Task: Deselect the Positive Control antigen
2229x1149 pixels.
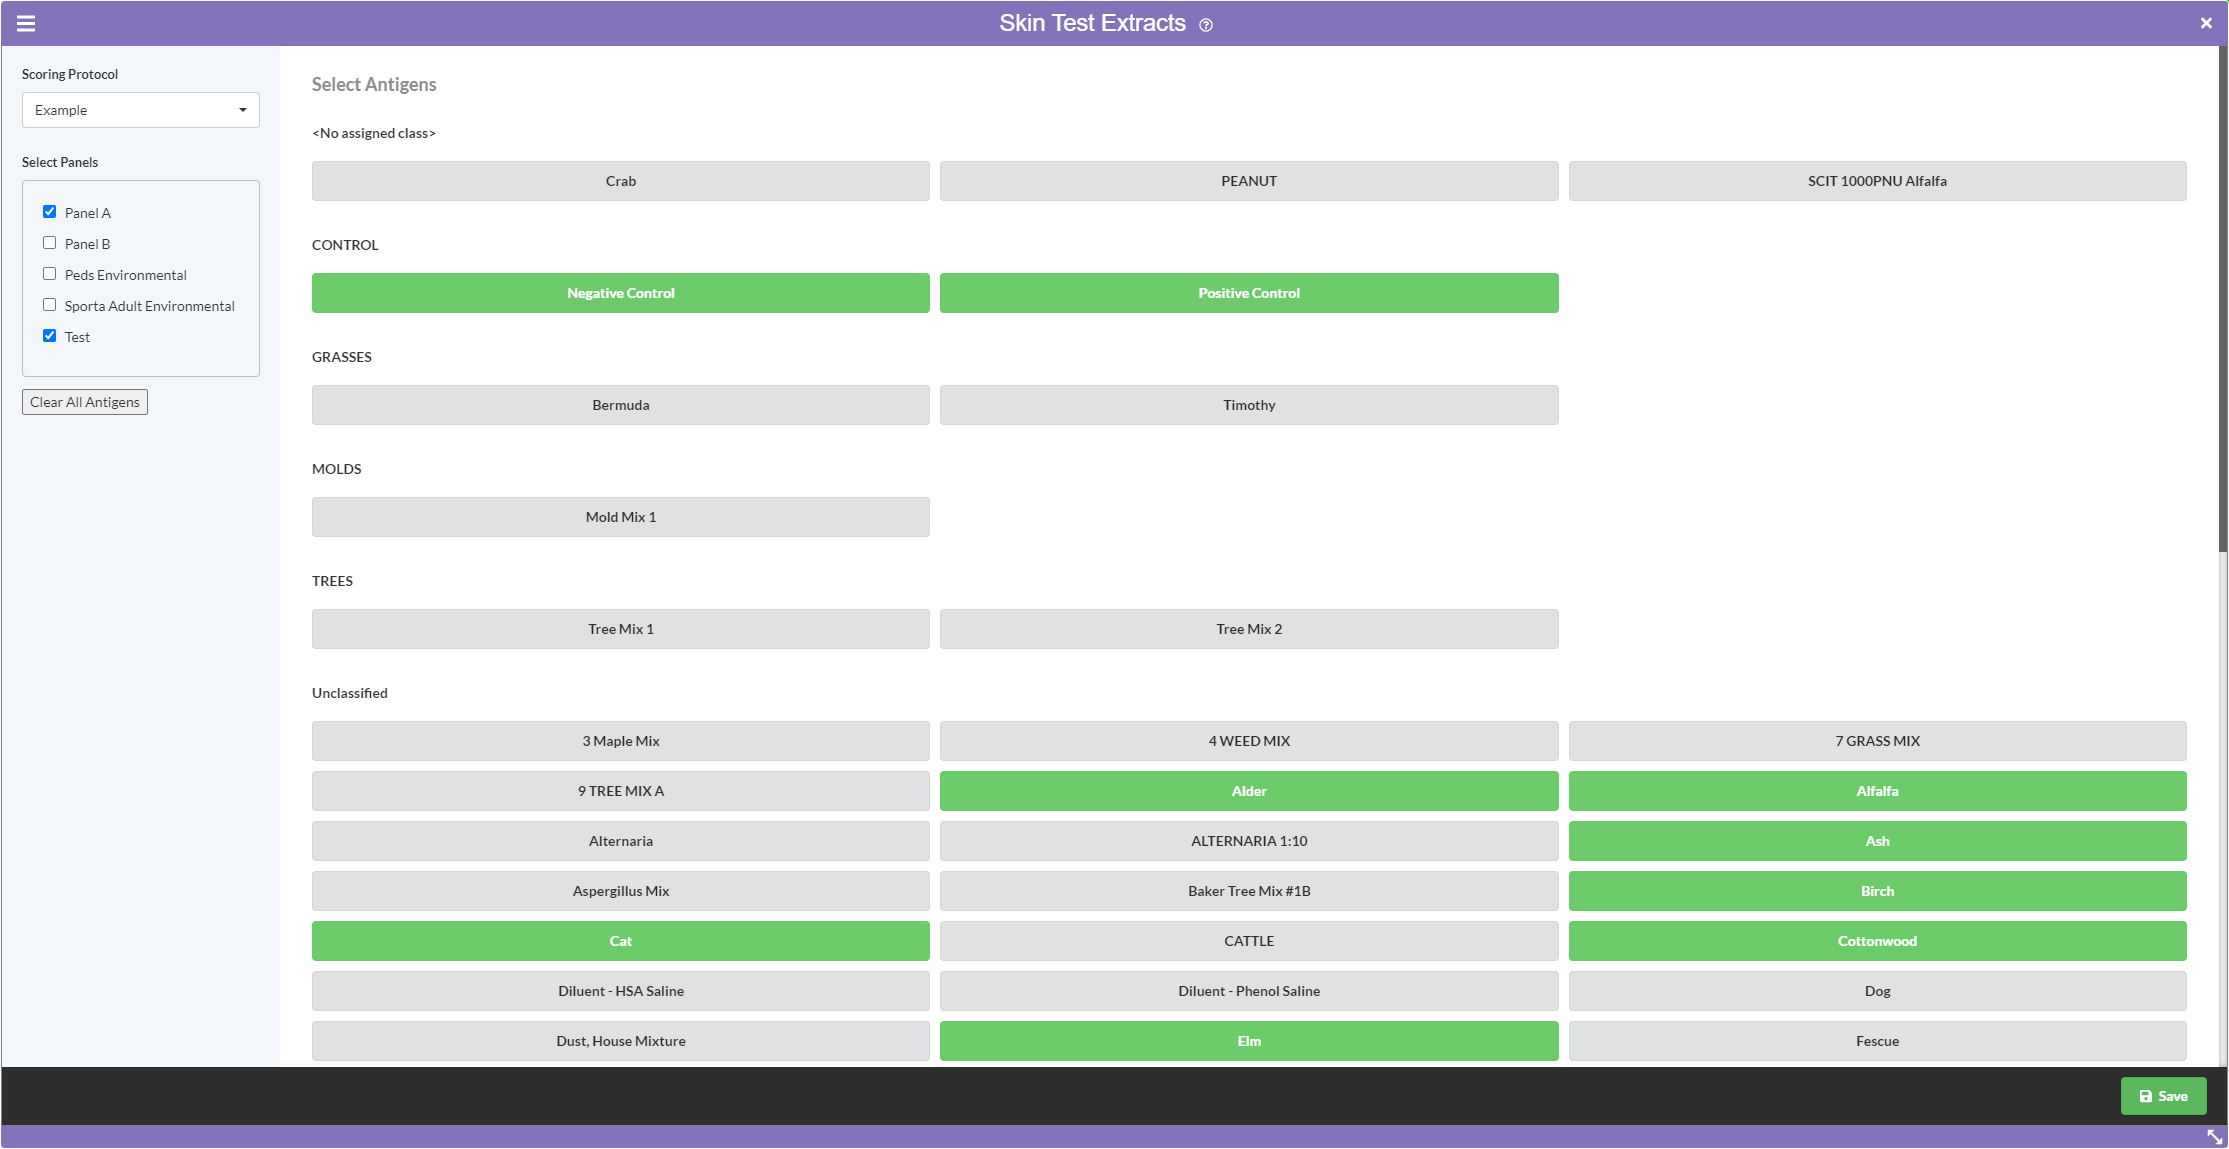Action: [x=1248, y=293]
